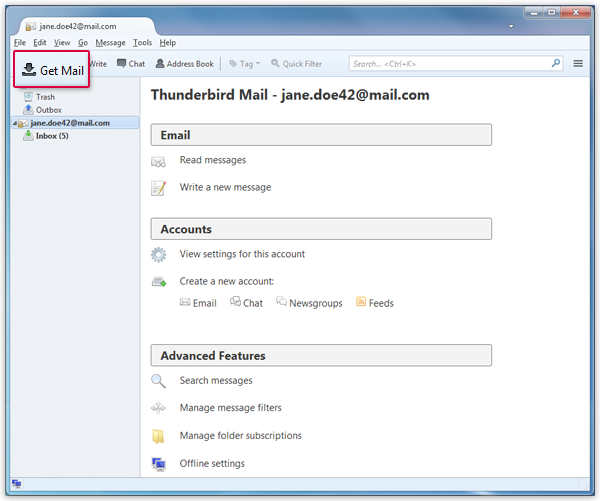Open the Inbox (5) folder
This screenshot has width=600, height=501.
[x=51, y=136]
